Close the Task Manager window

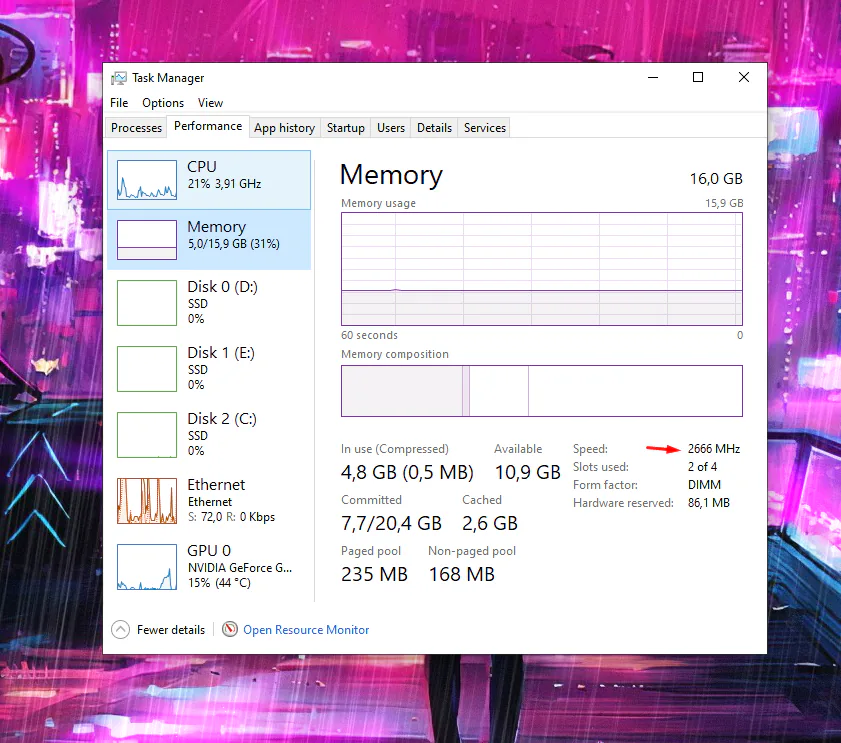(744, 77)
